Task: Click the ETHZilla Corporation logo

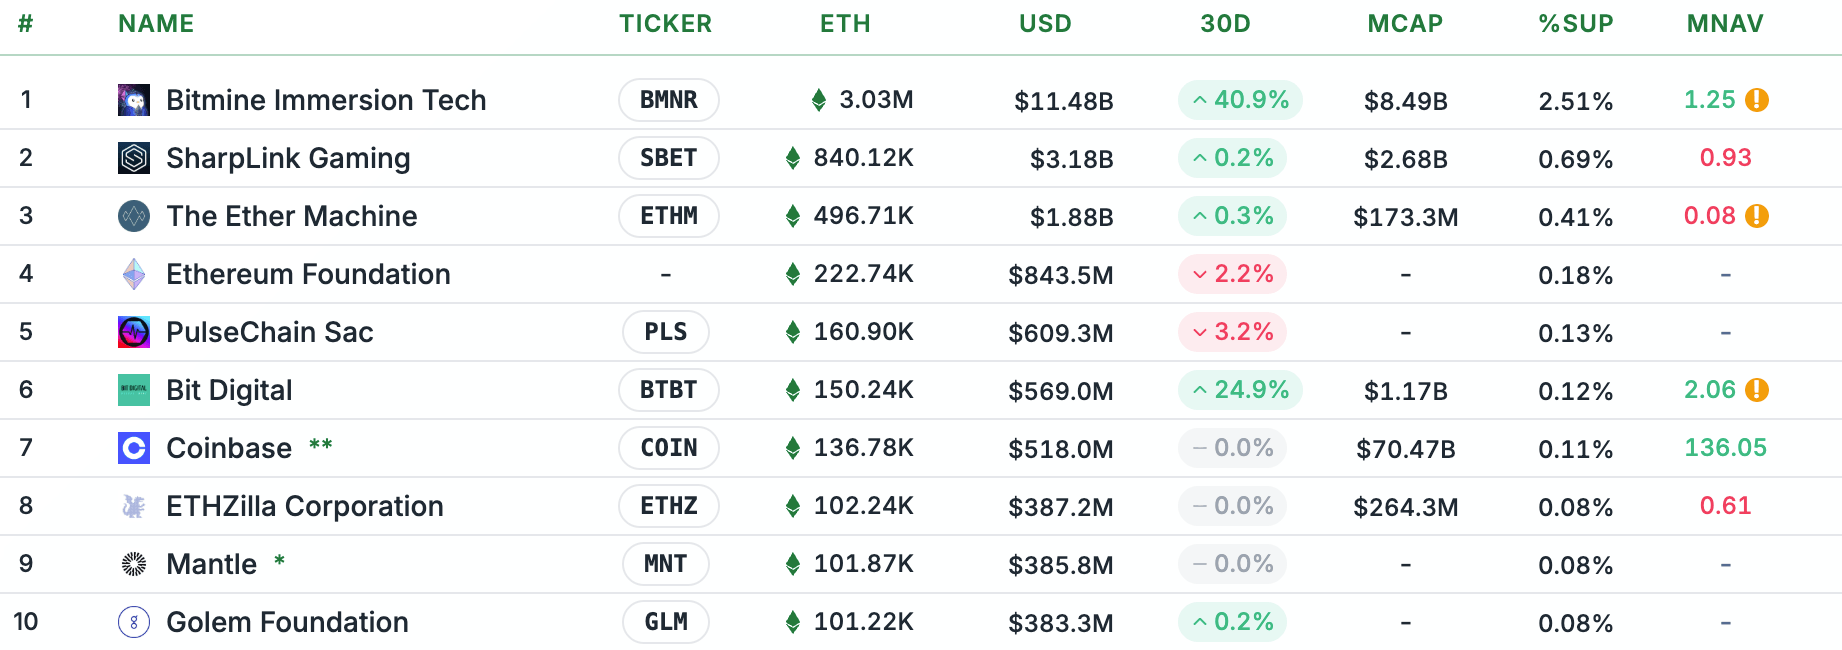Action: pos(132,506)
